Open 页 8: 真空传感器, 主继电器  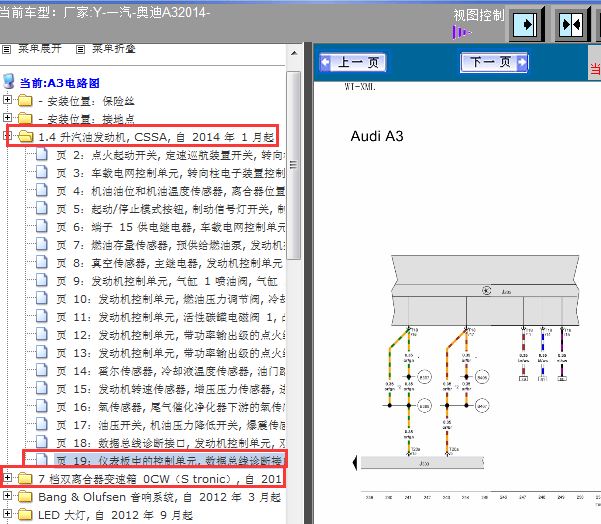[x=169, y=263]
